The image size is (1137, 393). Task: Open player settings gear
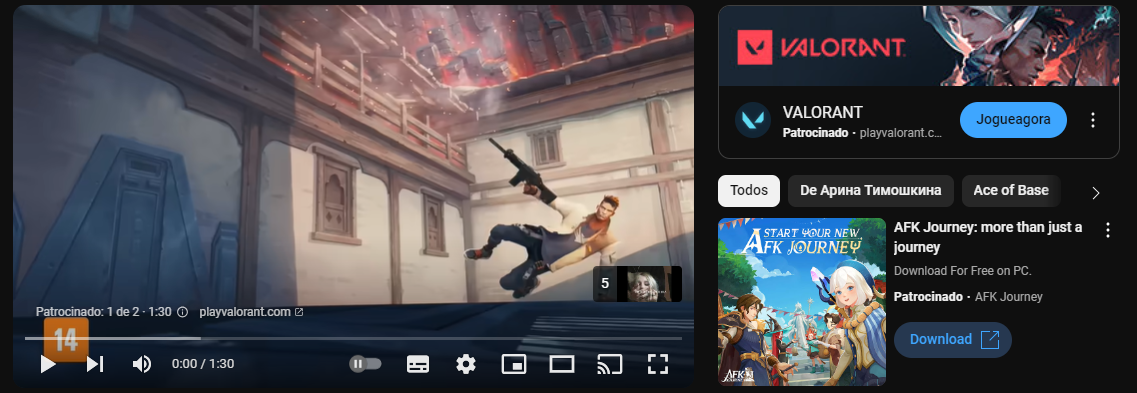466,363
